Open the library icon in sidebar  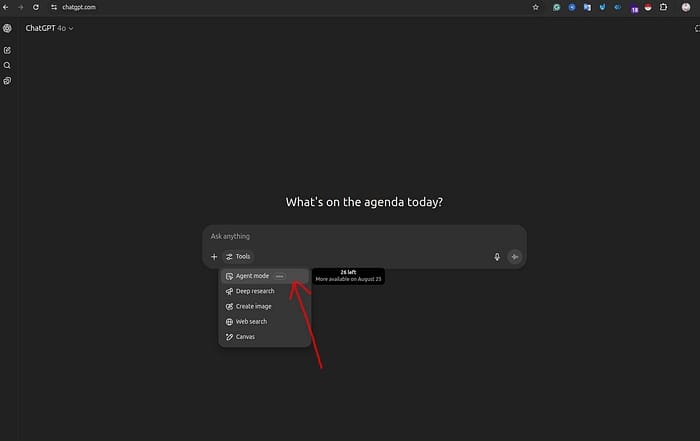pyautogui.click(x=7, y=81)
